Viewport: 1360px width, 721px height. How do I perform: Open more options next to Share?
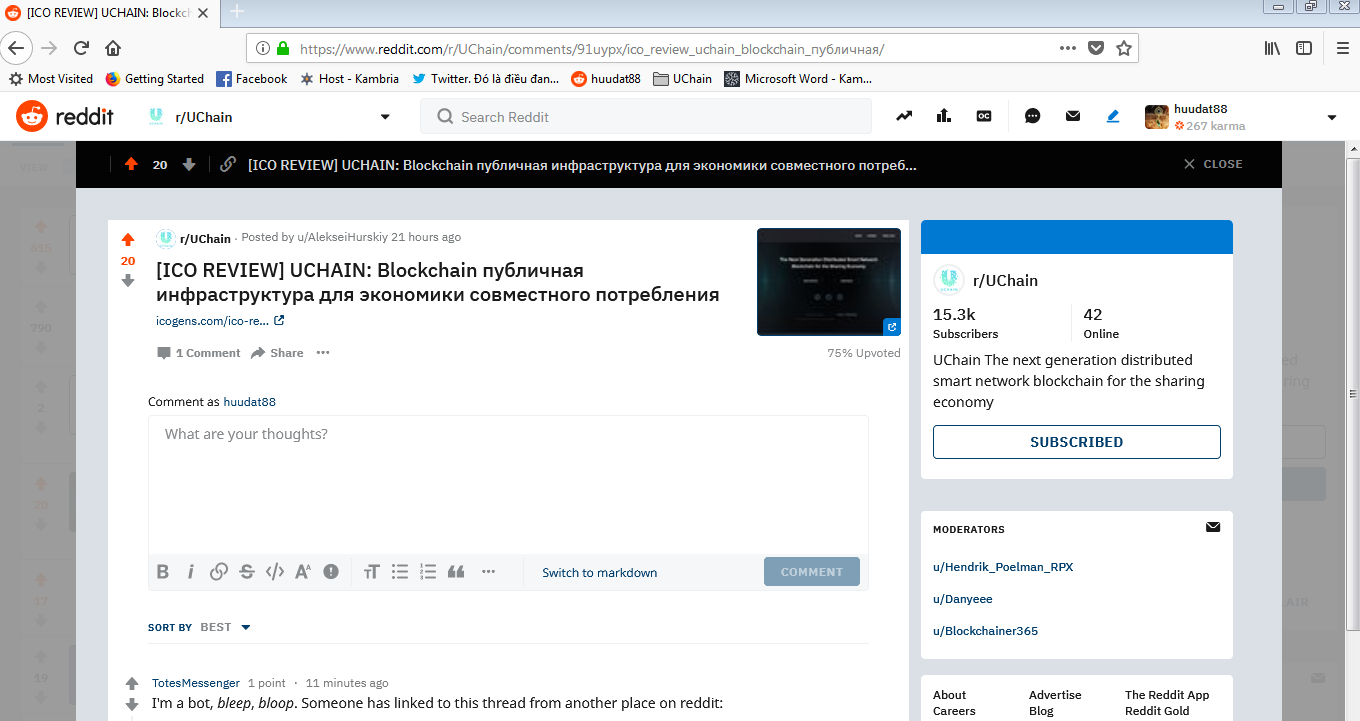323,353
